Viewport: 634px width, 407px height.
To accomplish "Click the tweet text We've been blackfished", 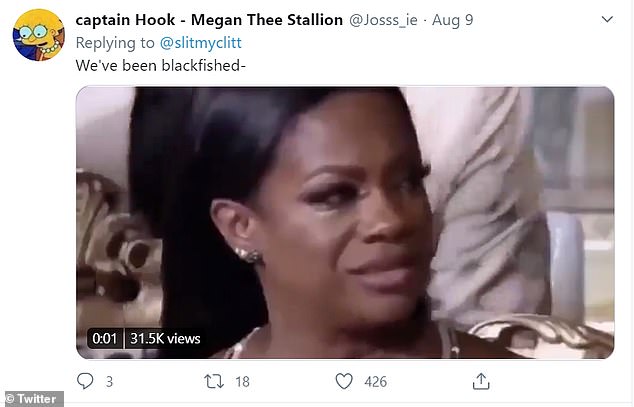I will pos(161,65).
